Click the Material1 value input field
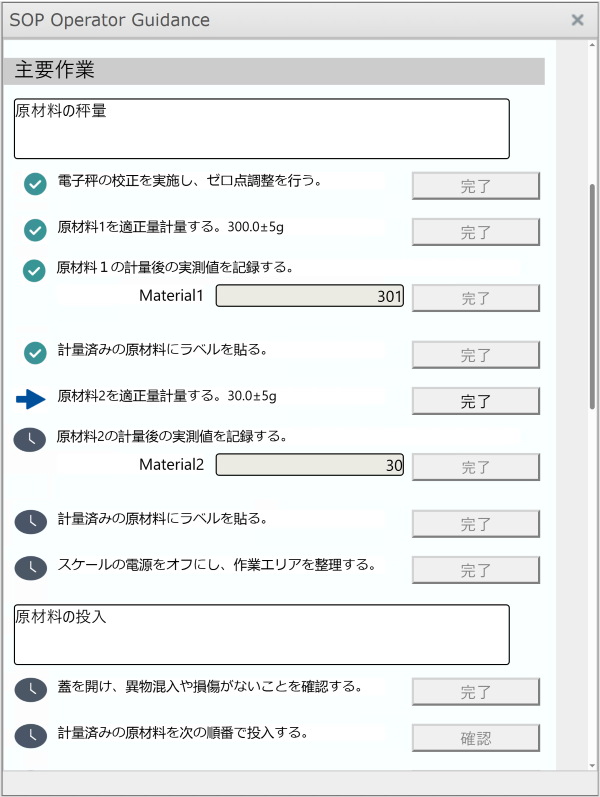The image size is (600, 797). click(x=310, y=296)
